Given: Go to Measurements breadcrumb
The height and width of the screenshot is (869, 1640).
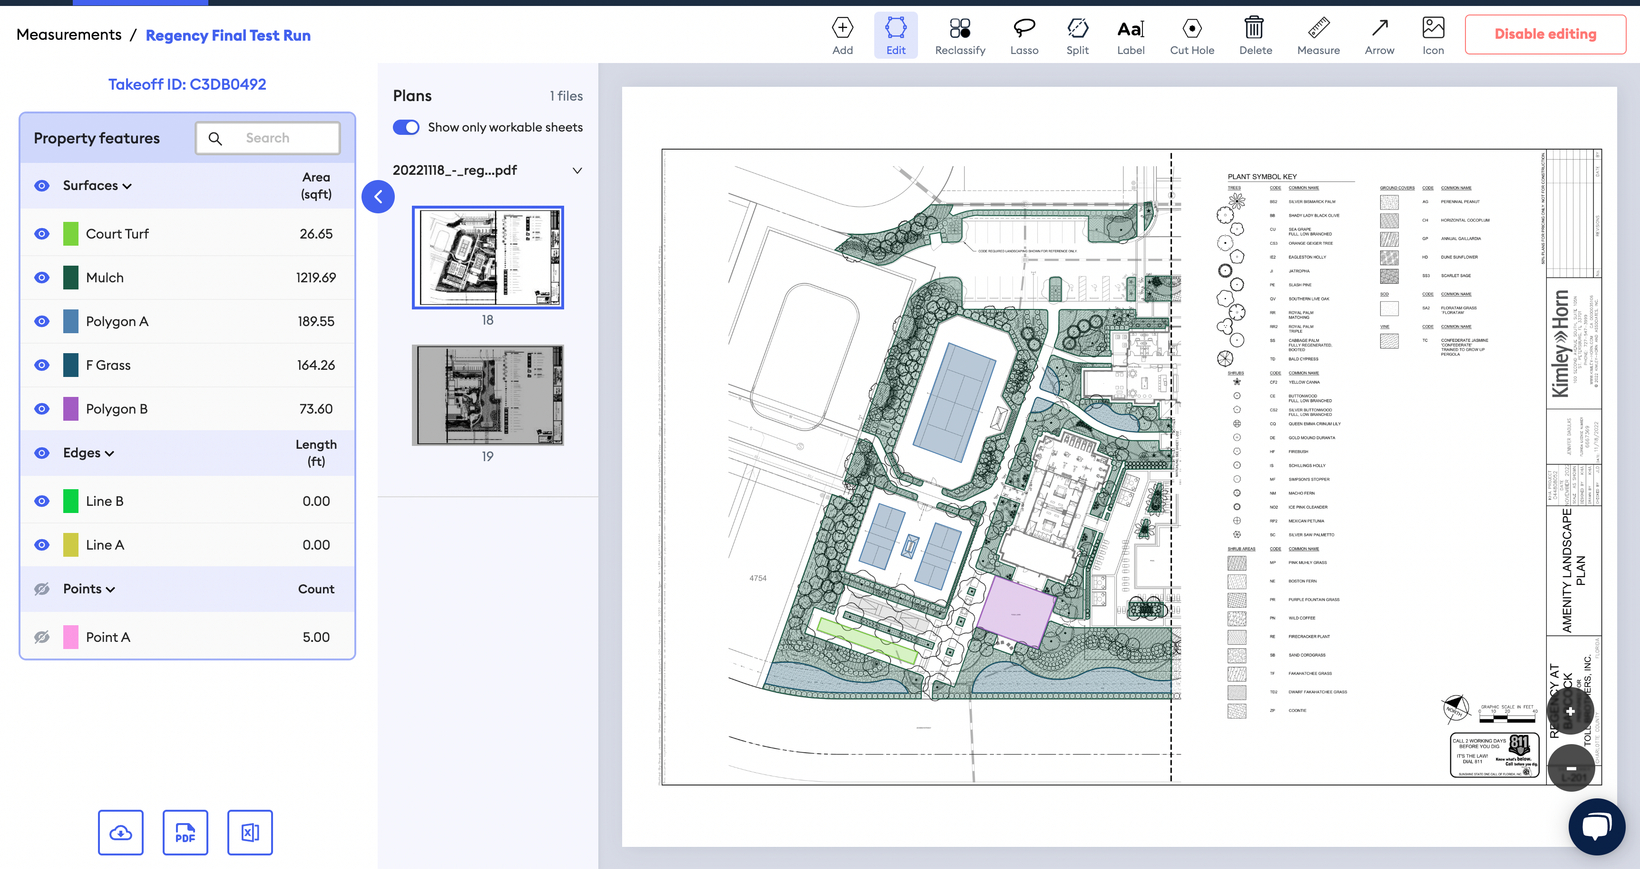Looking at the screenshot, I should pyautogui.click(x=69, y=35).
